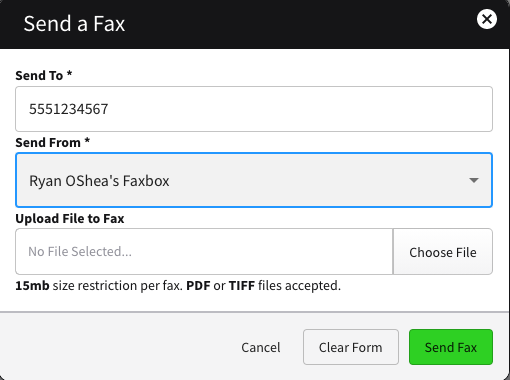Click the bold PDF file type text
Screen dimensions: 510x380
click(x=198, y=286)
